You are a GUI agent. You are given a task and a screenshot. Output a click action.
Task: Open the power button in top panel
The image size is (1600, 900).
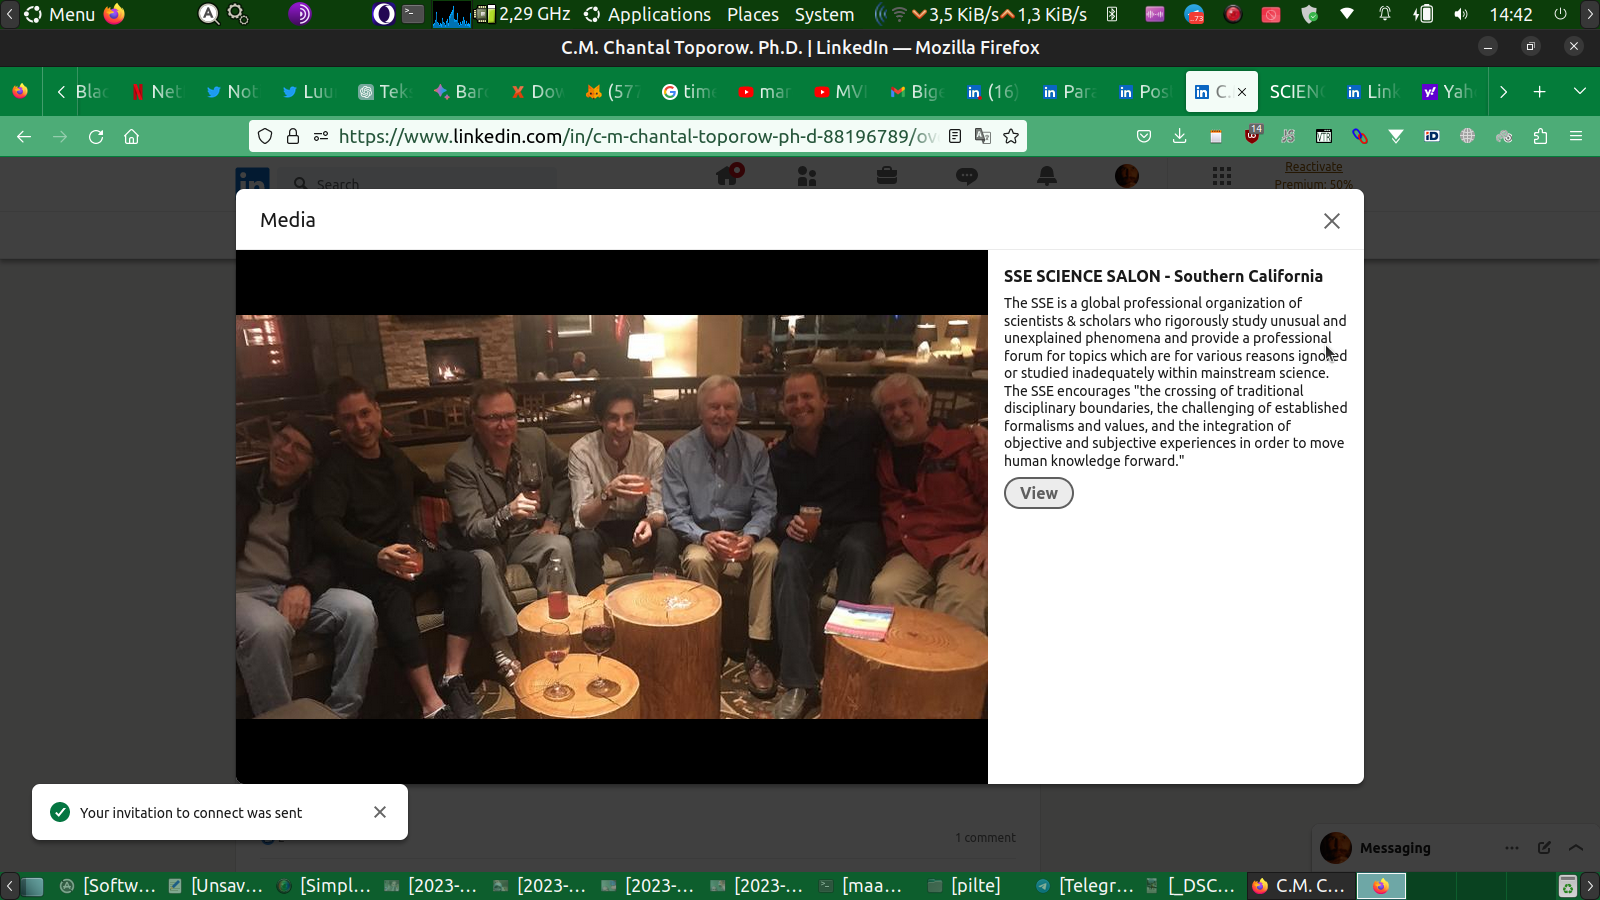pos(1560,14)
